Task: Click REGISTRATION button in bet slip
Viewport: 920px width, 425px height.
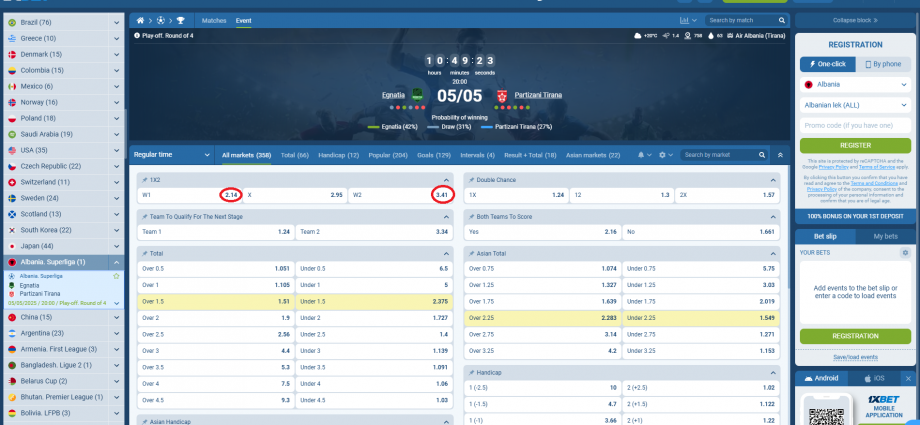Action: [855, 336]
